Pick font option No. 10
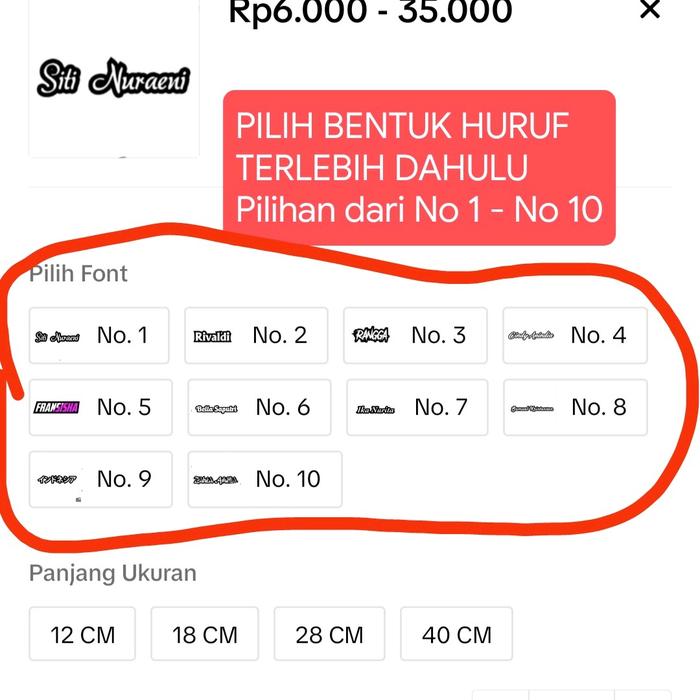Screen dimensions: 700x700 click(264, 479)
